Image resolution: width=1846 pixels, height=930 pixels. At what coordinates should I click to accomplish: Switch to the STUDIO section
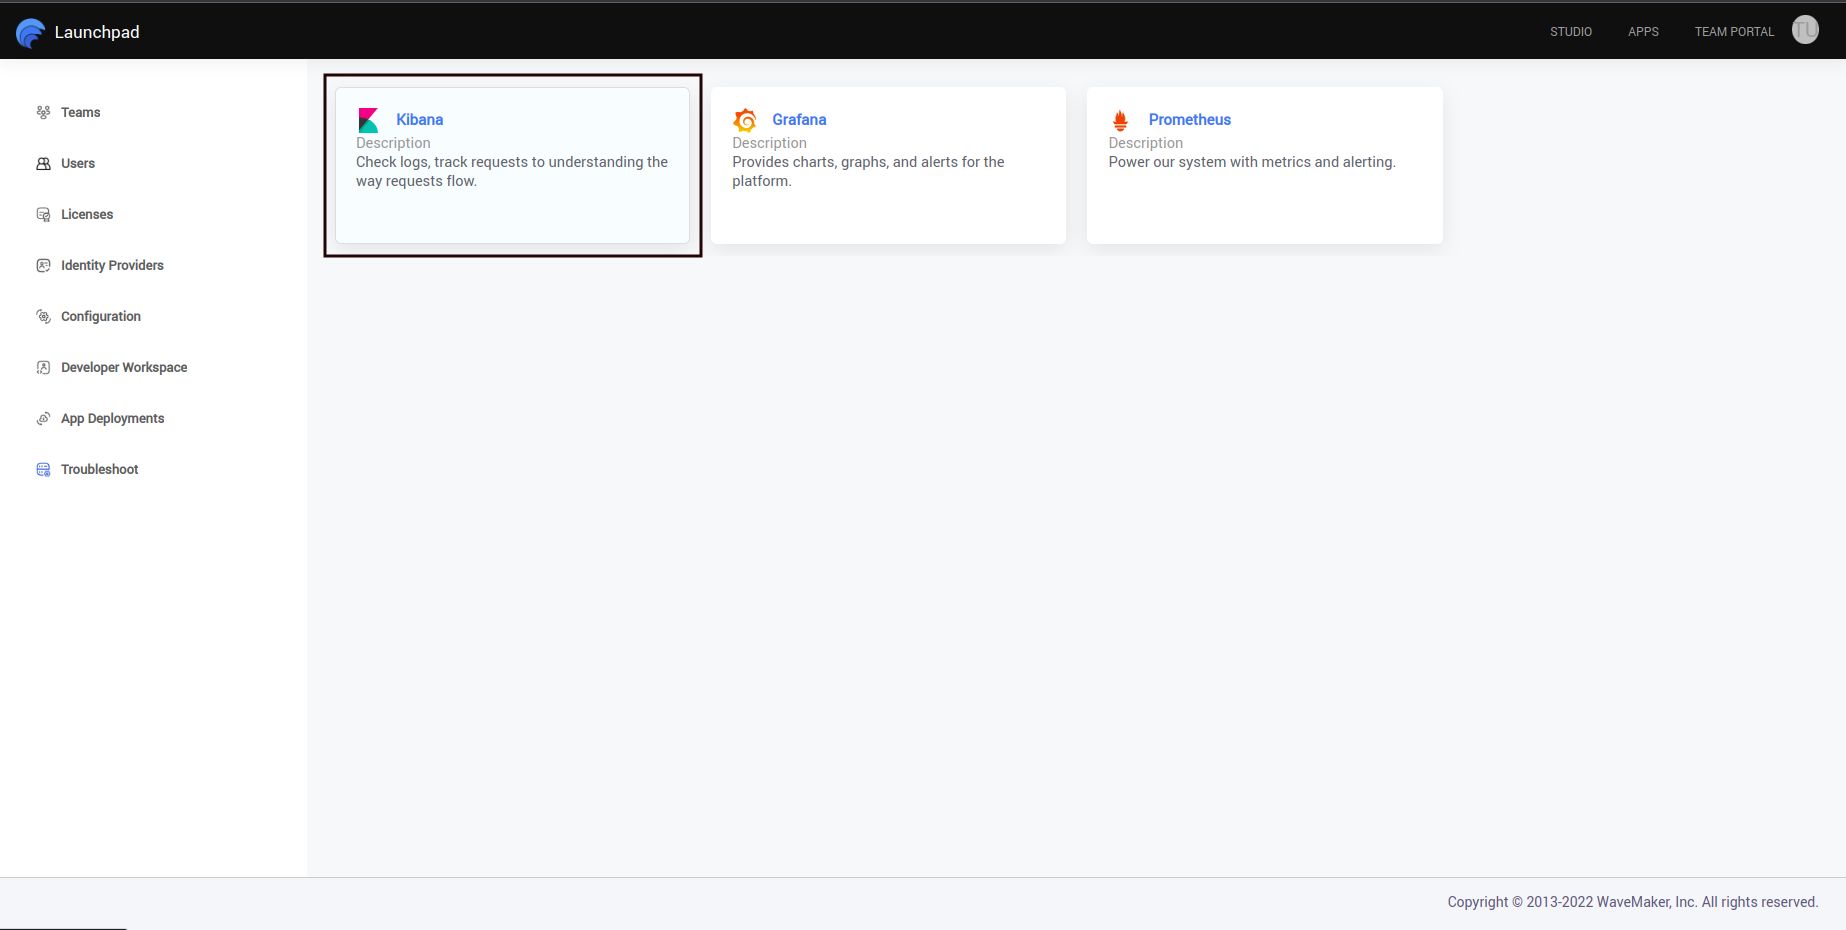point(1570,31)
